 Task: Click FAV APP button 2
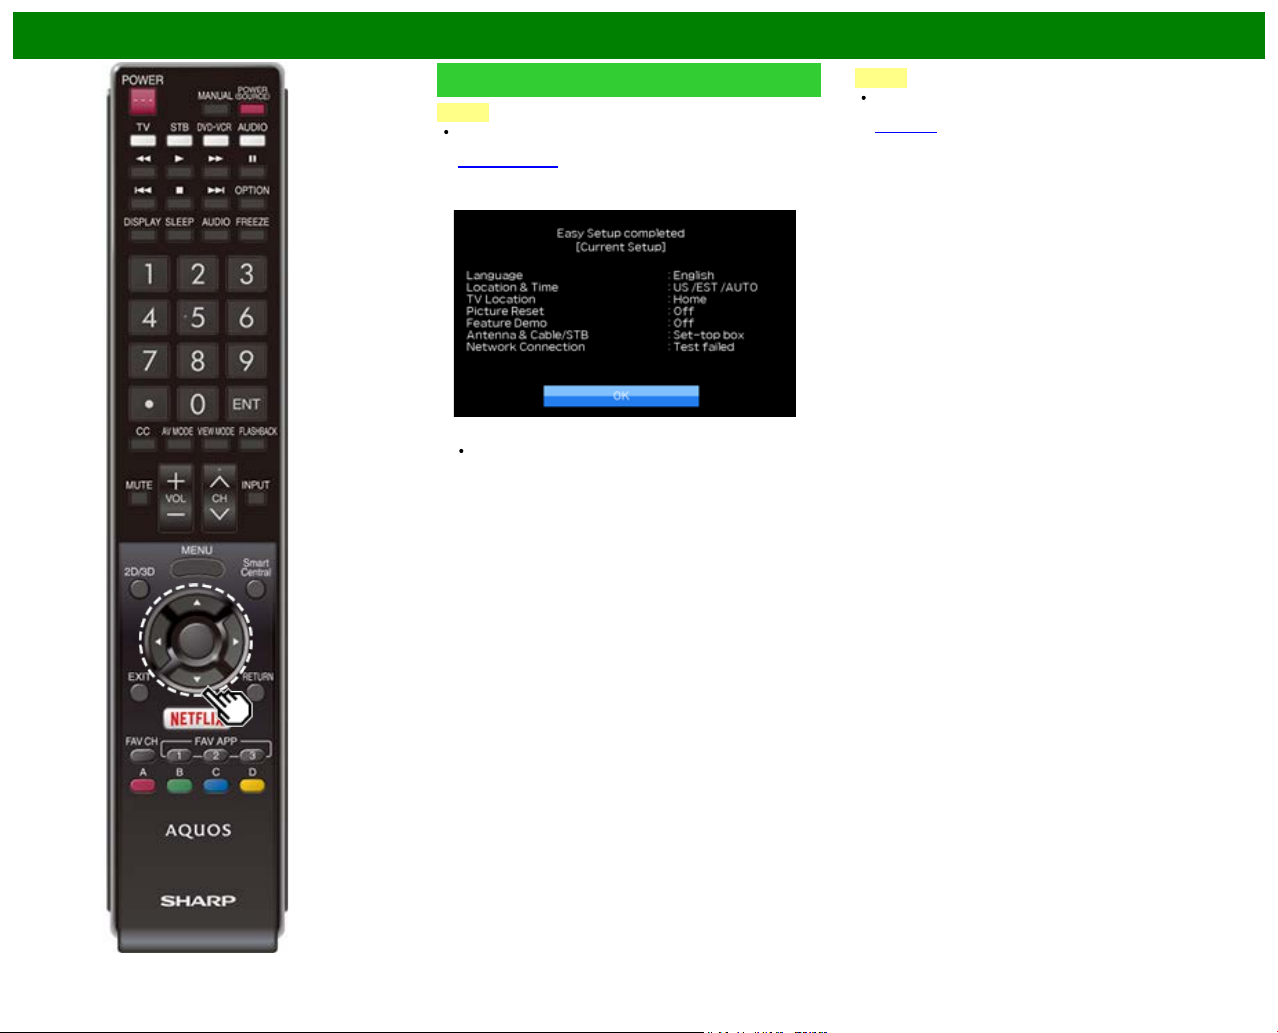pyautogui.click(x=215, y=756)
